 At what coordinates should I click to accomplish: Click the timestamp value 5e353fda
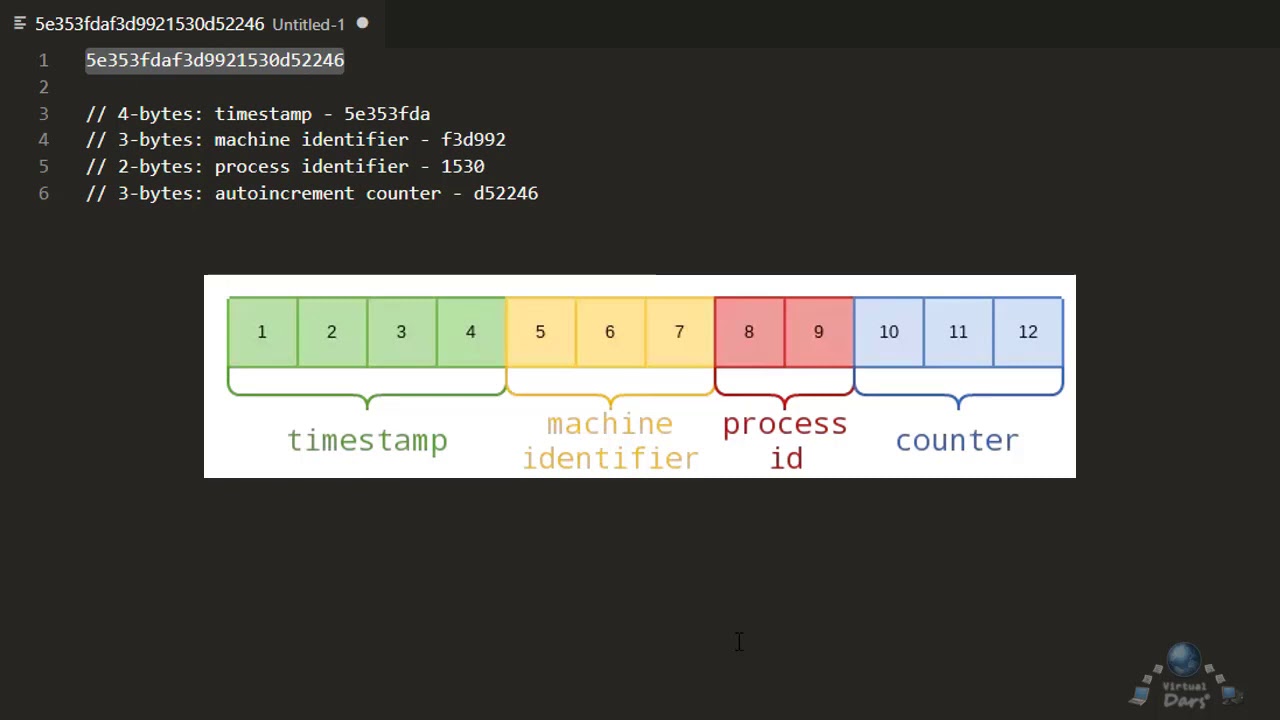pos(387,114)
